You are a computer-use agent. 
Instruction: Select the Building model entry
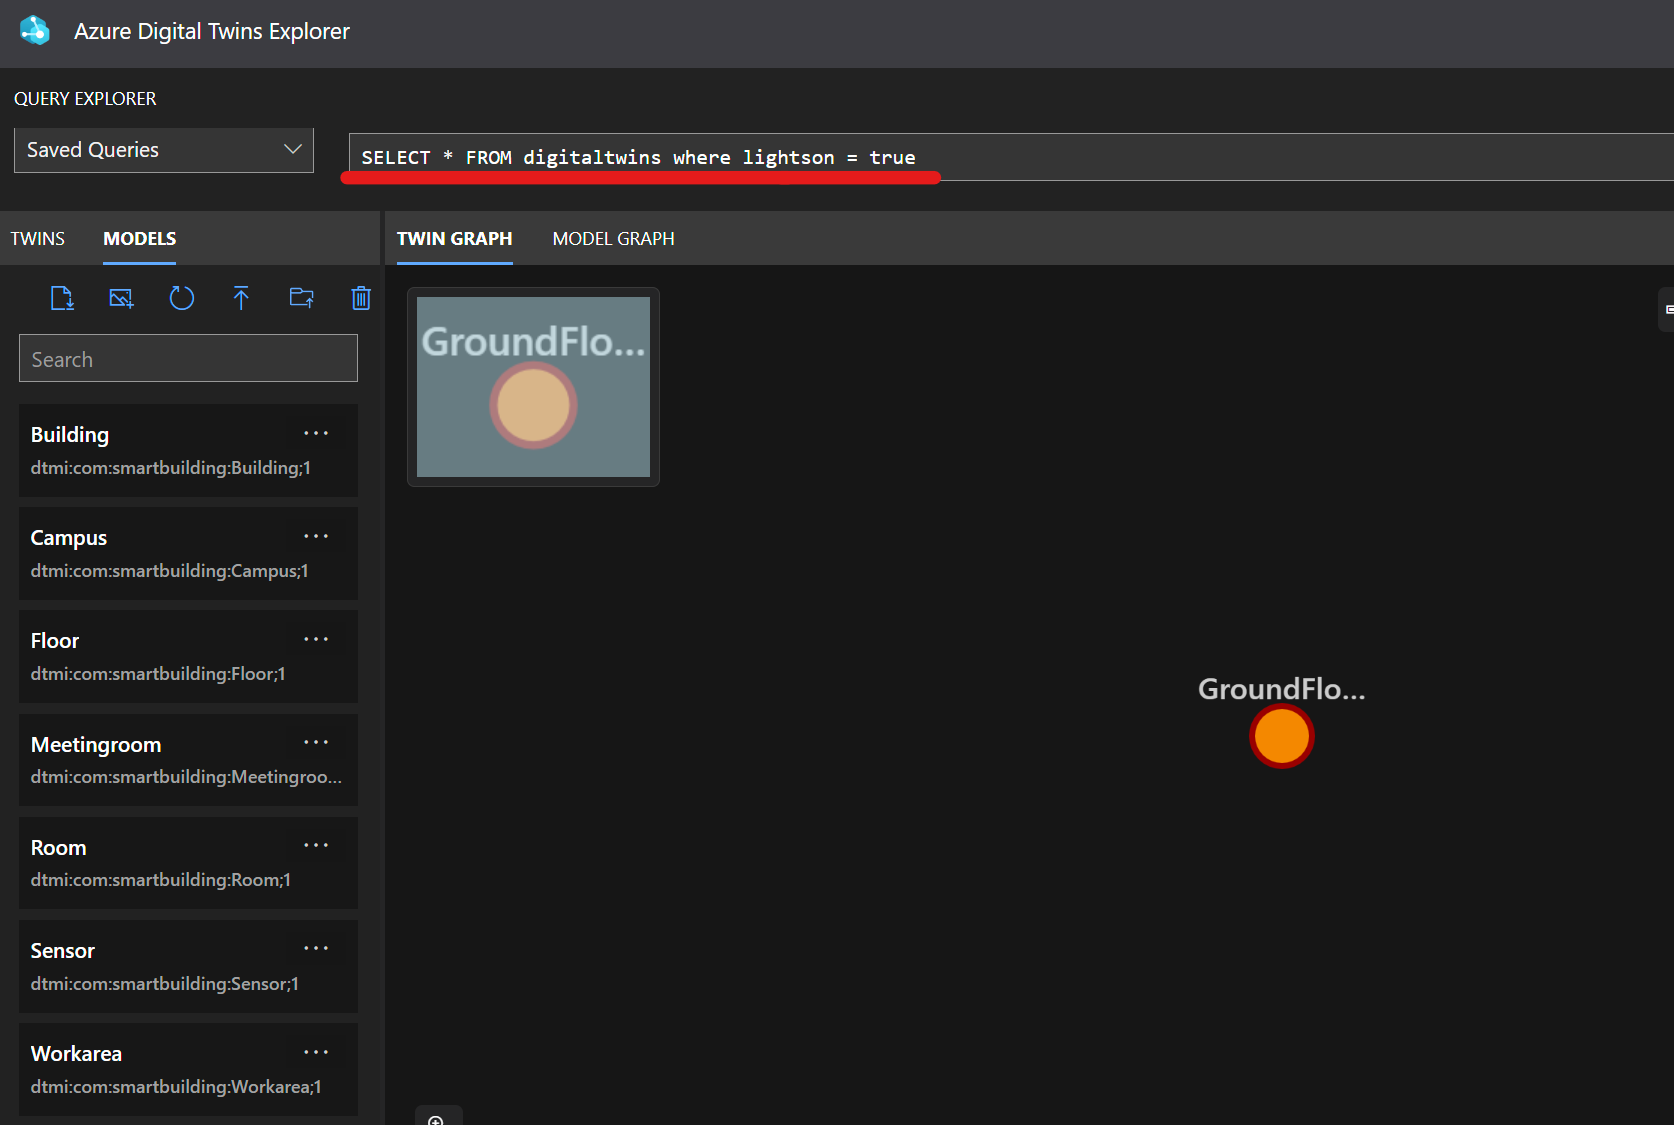pyautogui.click(x=188, y=450)
